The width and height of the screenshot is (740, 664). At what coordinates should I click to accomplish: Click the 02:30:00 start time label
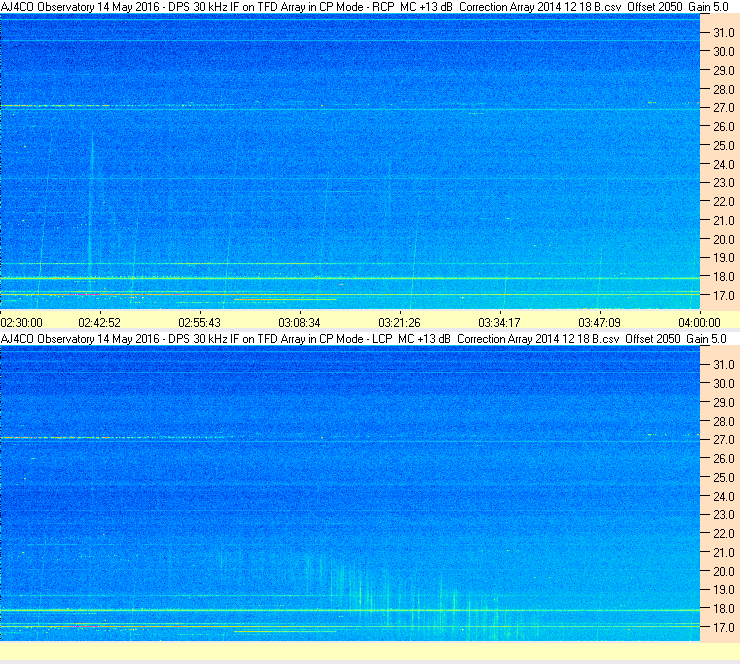tap(22, 323)
